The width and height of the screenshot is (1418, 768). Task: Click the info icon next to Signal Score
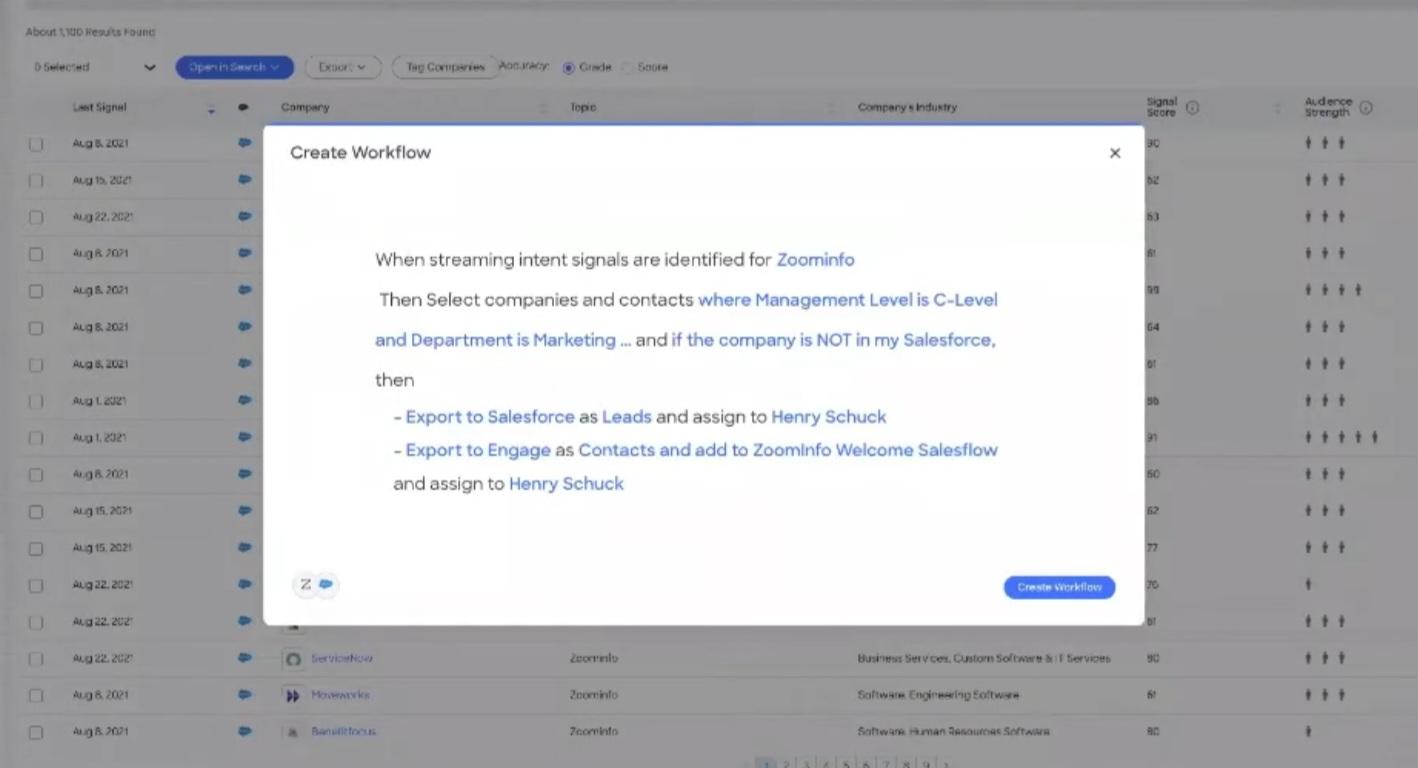(x=1192, y=107)
